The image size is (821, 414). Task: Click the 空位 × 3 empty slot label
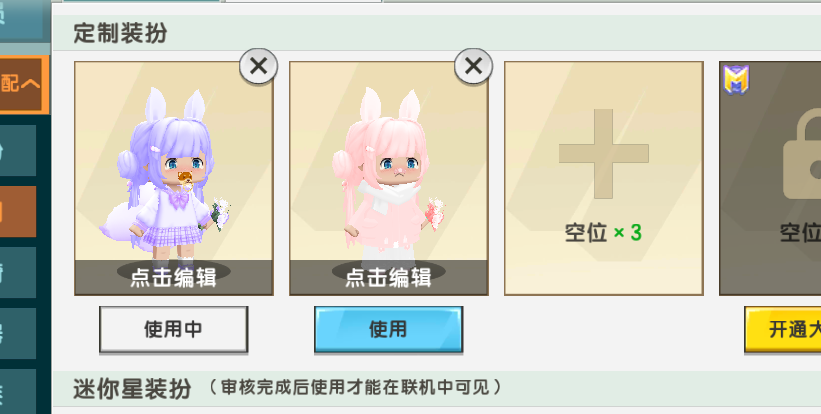[603, 232]
